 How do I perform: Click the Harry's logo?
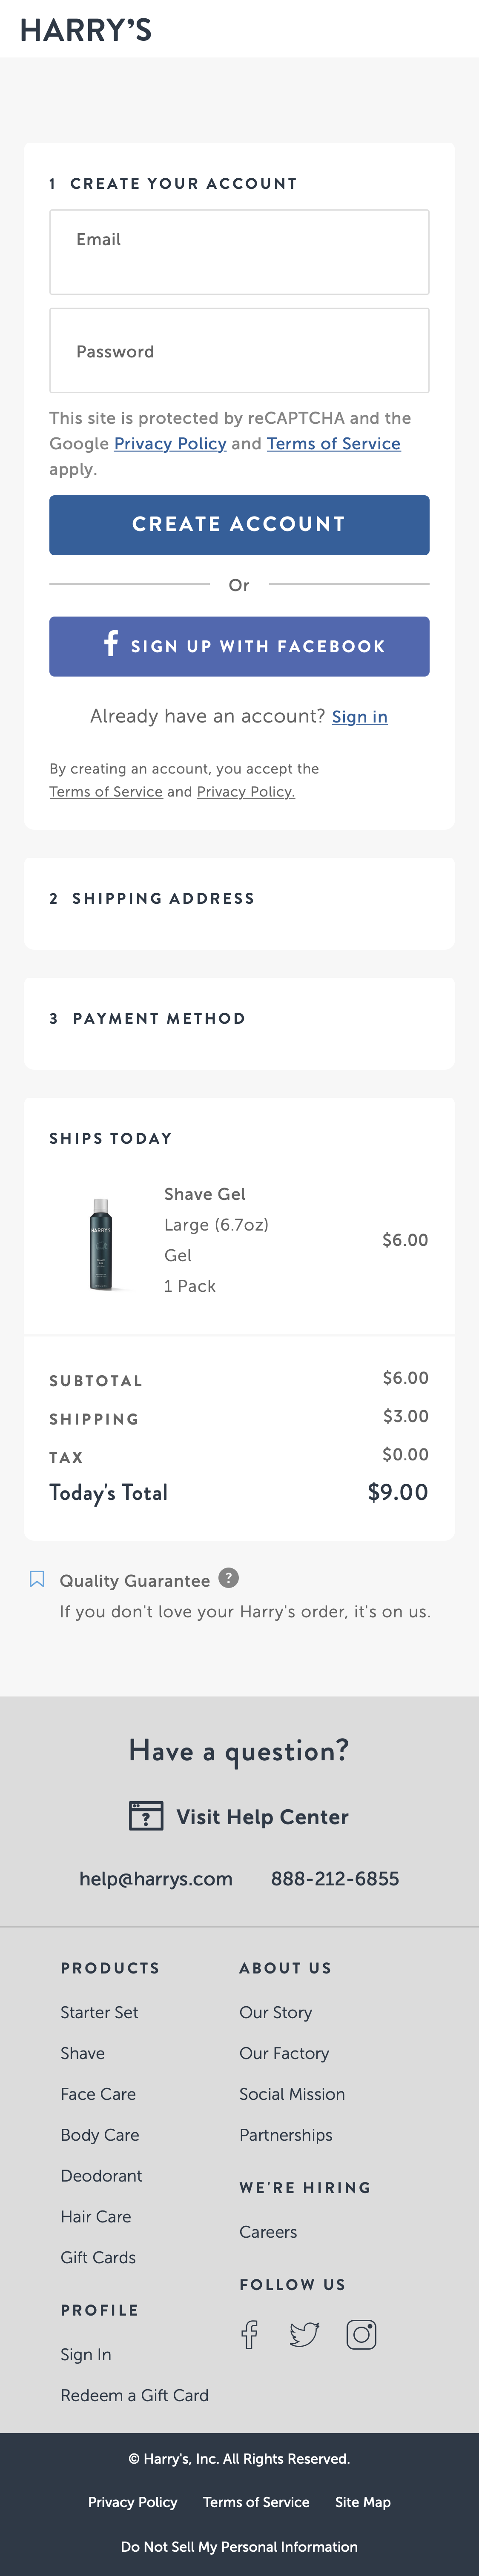86,30
